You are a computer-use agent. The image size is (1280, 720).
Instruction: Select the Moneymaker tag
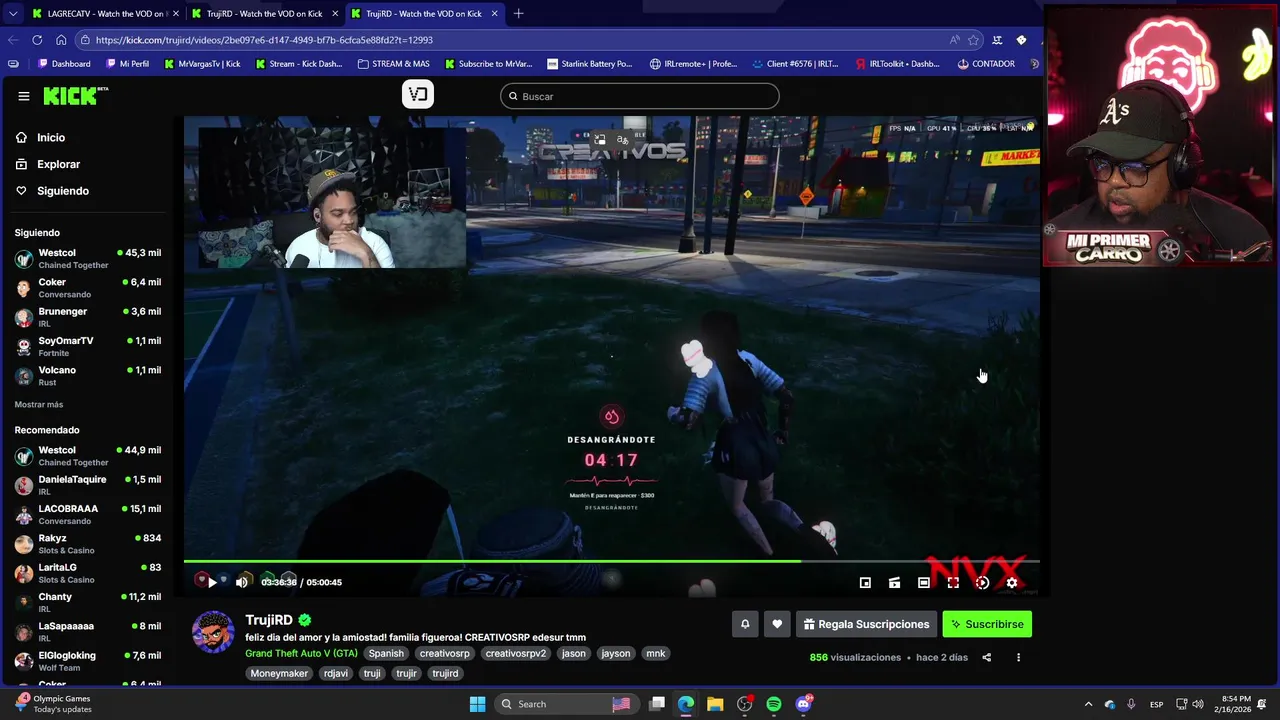pos(279,673)
